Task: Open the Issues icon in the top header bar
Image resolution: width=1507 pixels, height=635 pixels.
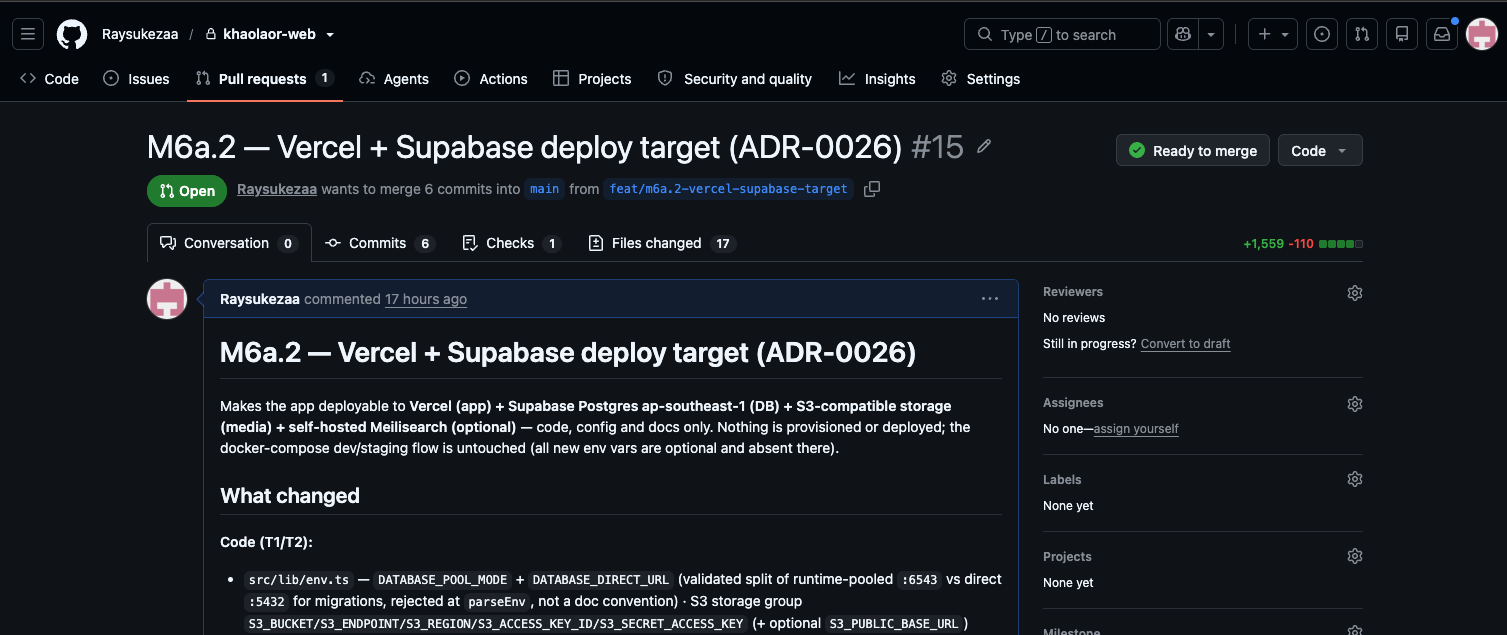Action: click(1322, 34)
